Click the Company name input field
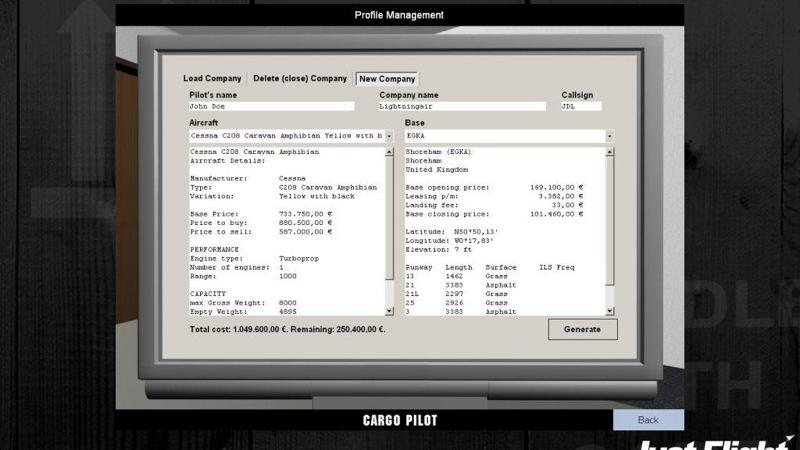This screenshot has width=800, height=450. pyautogui.click(x=462, y=106)
